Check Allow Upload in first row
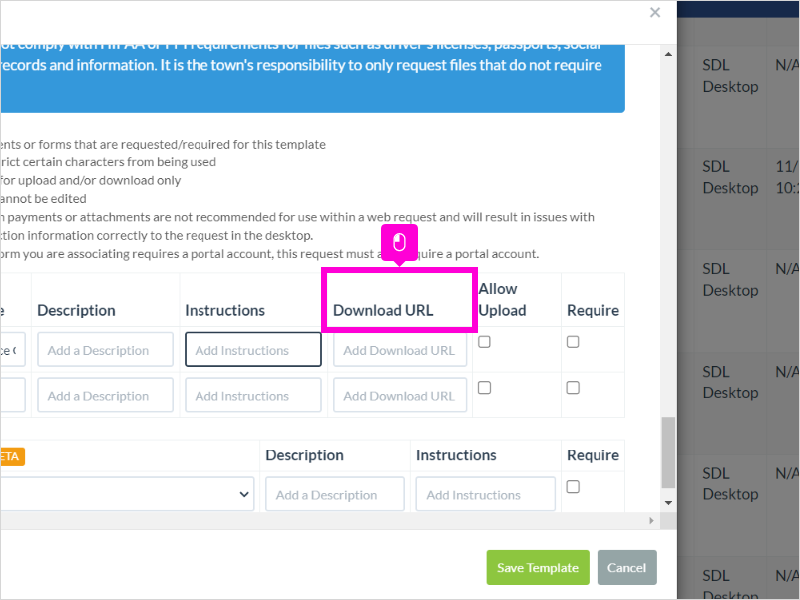 tap(484, 342)
